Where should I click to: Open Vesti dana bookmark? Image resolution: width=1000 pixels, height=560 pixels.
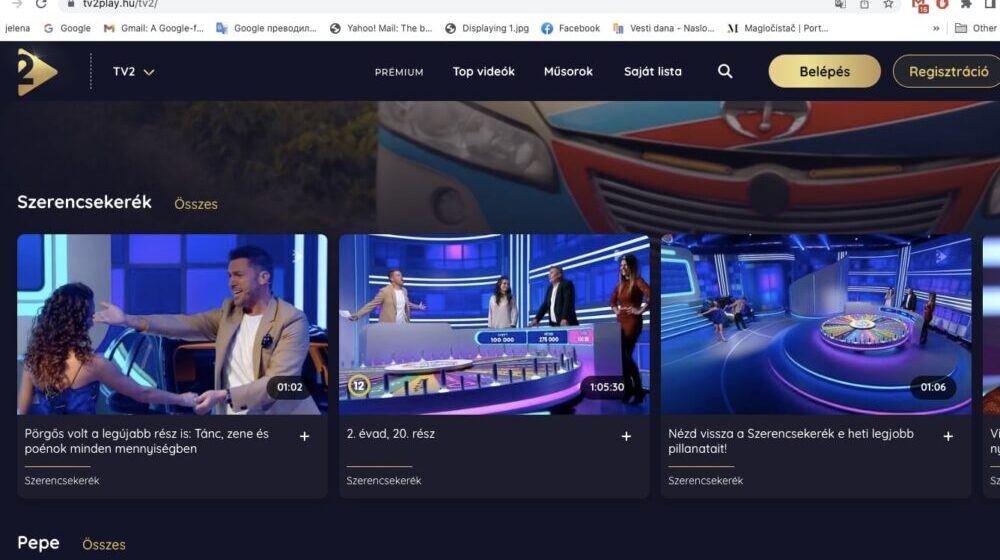point(663,28)
